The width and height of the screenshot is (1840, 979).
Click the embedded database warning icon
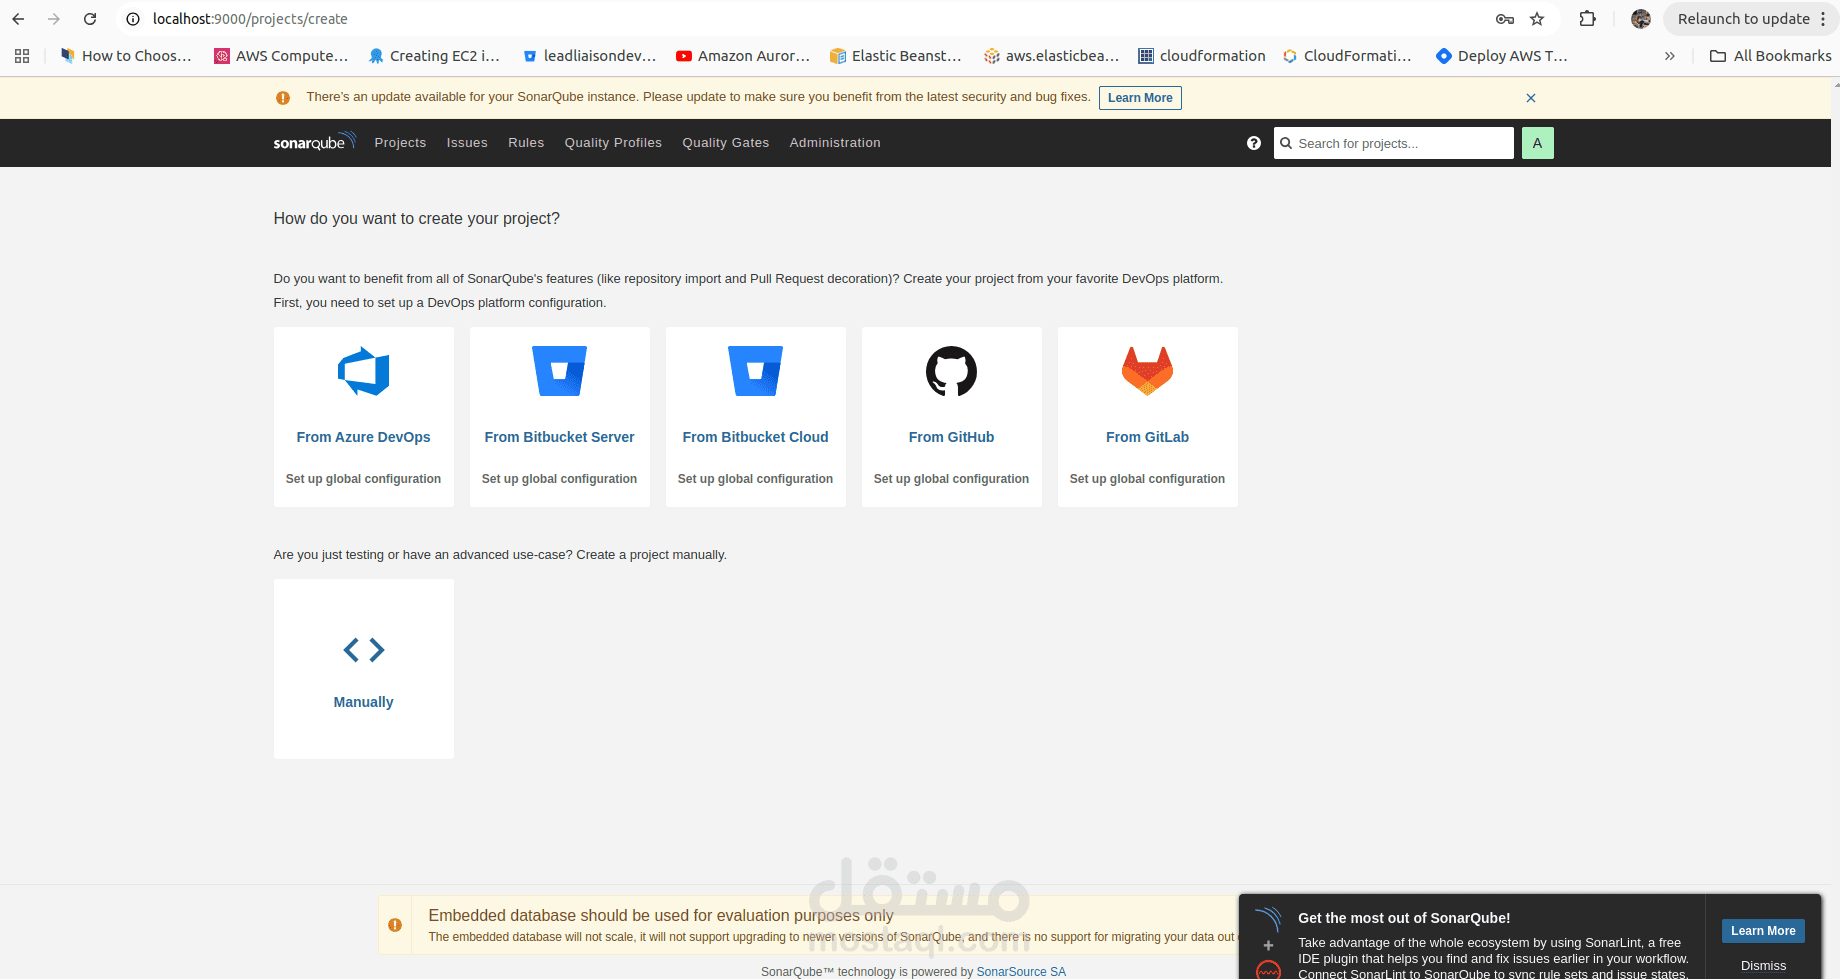(395, 925)
